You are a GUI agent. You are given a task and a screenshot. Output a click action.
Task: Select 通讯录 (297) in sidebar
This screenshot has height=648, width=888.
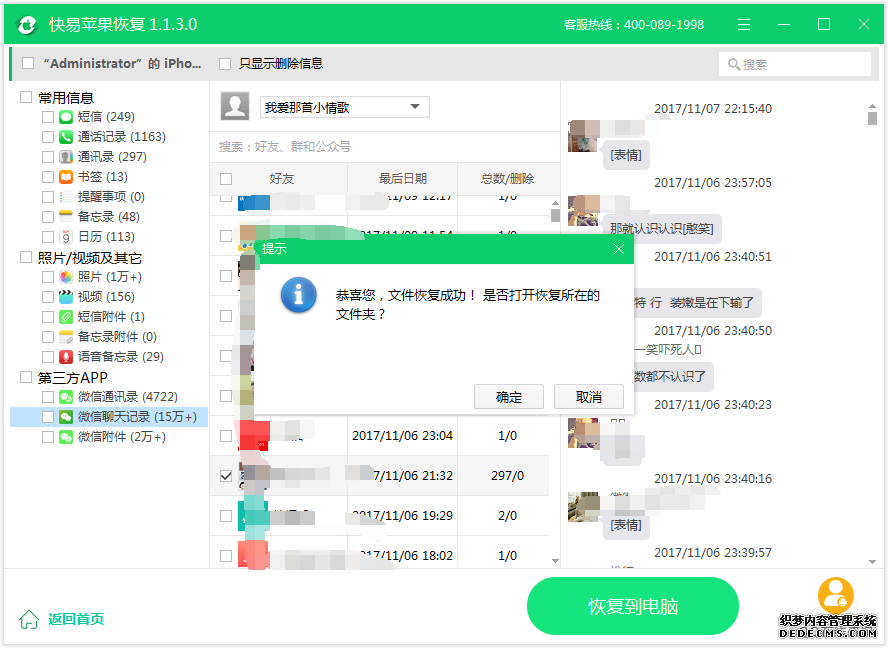[x=112, y=156]
